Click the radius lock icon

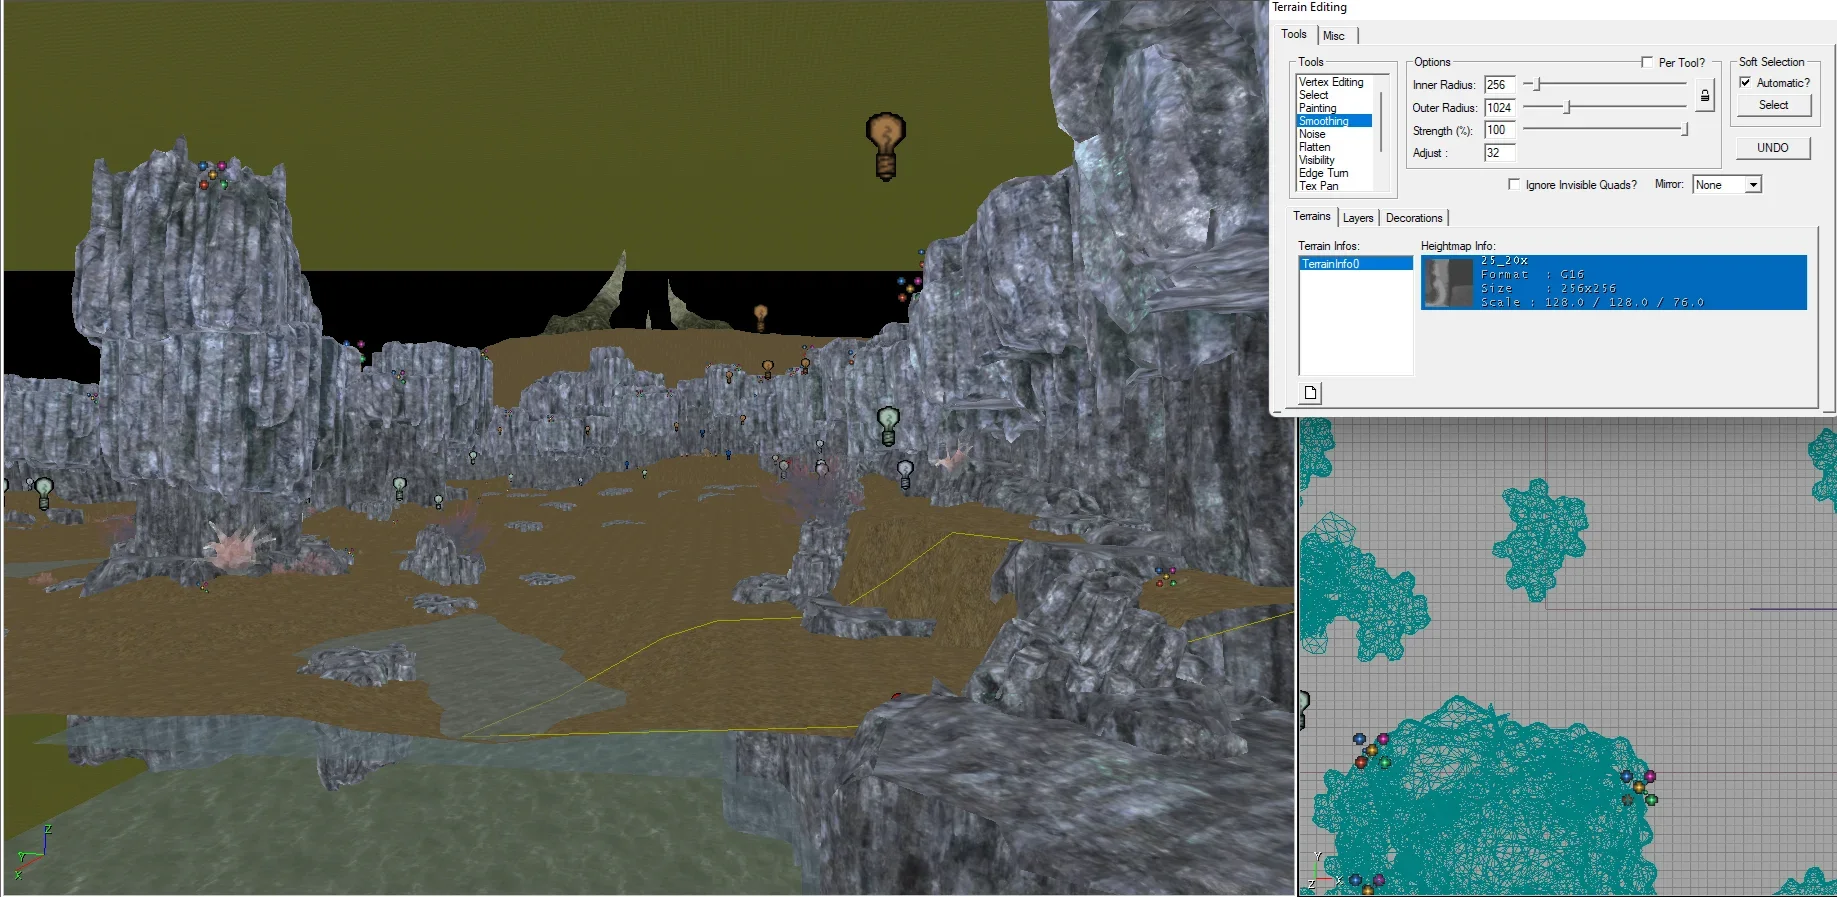[1705, 96]
